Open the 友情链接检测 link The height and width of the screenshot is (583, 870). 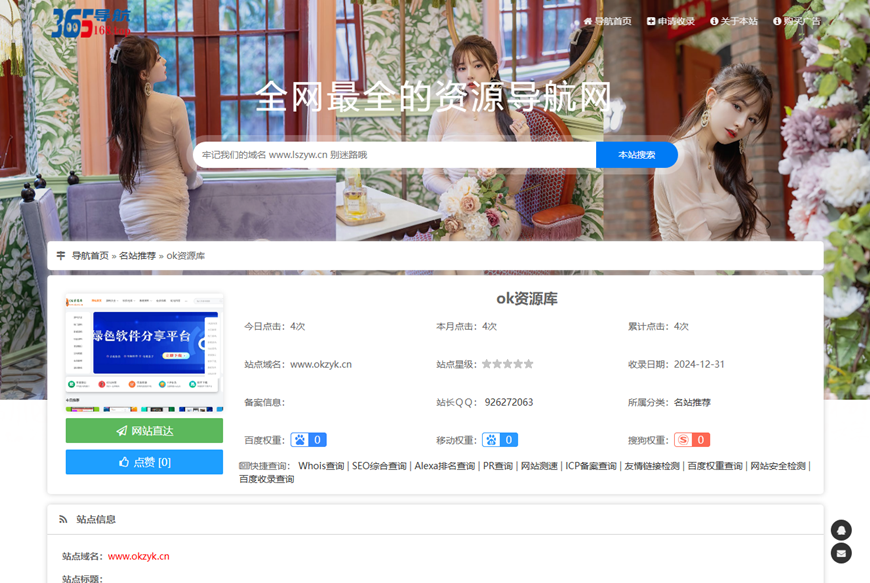coord(652,466)
